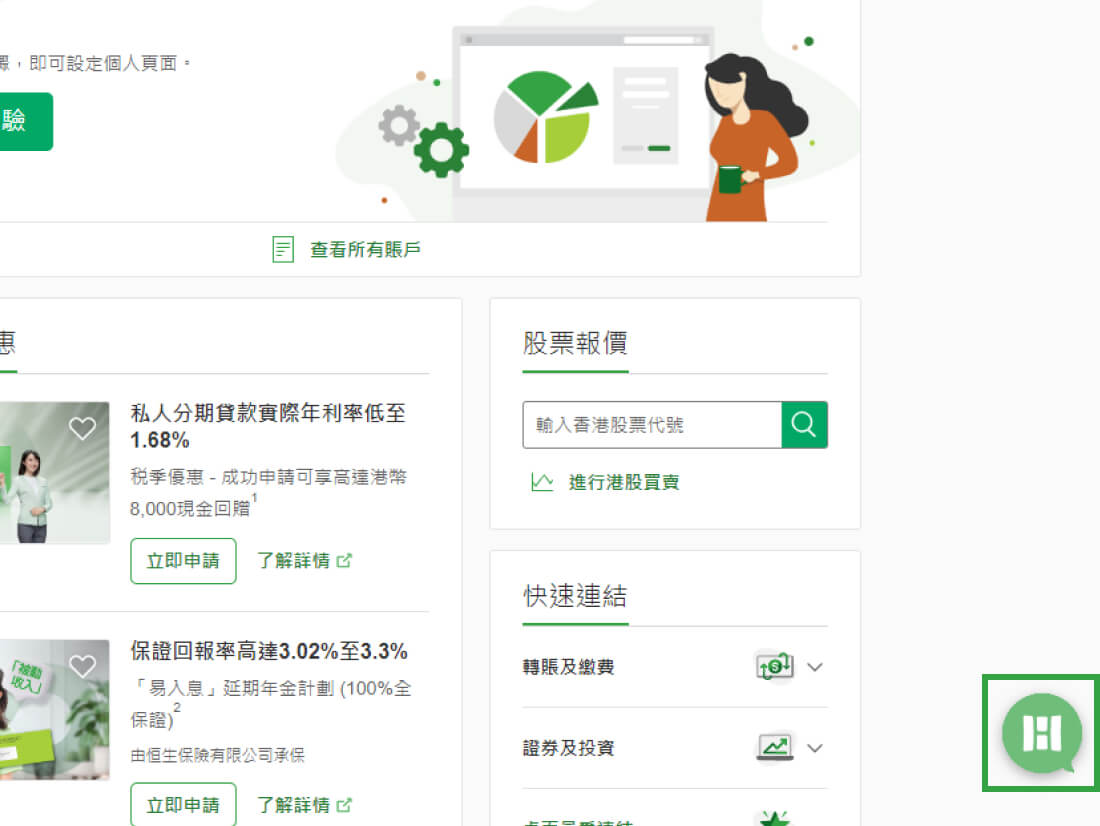This screenshot has width=1100, height=826.
Task: Click the stock code input field
Action: tap(652, 425)
